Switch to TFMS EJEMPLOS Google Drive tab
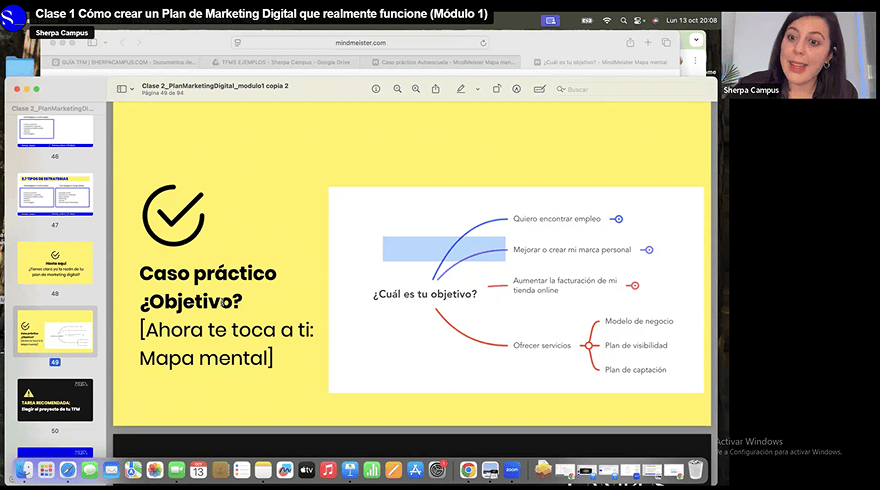 coord(281,62)
